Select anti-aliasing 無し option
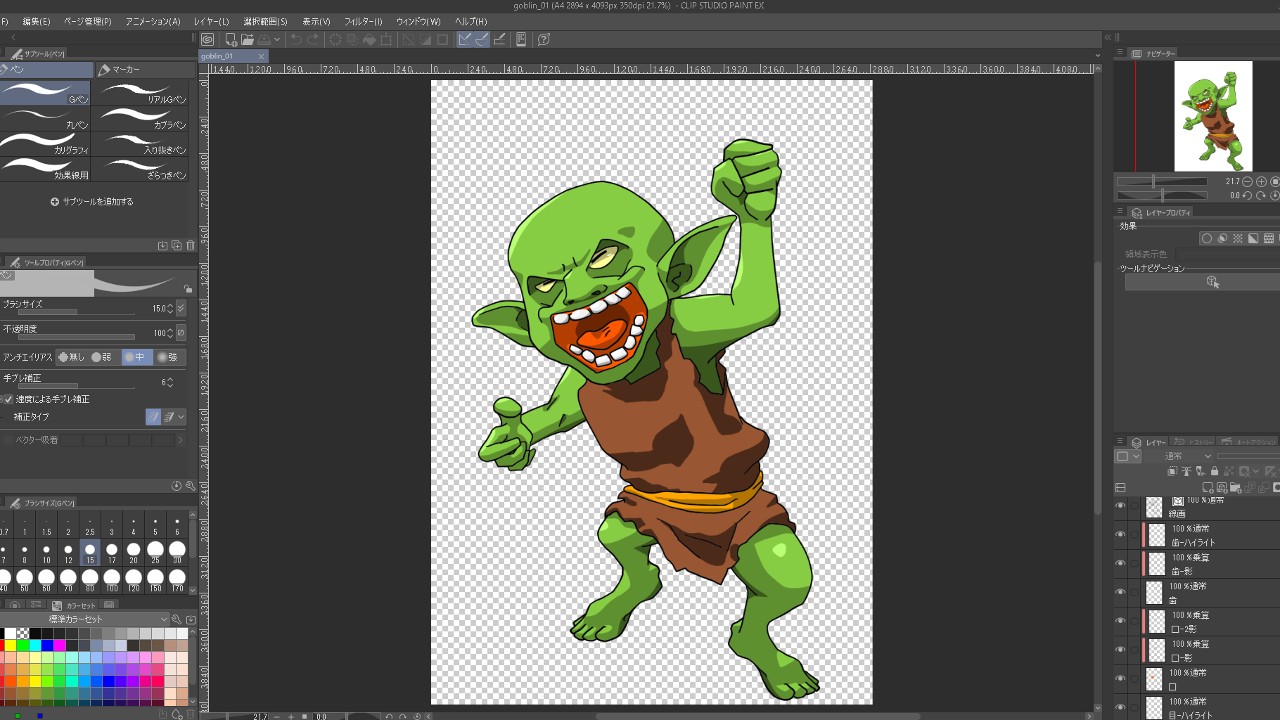 (72, 357)
